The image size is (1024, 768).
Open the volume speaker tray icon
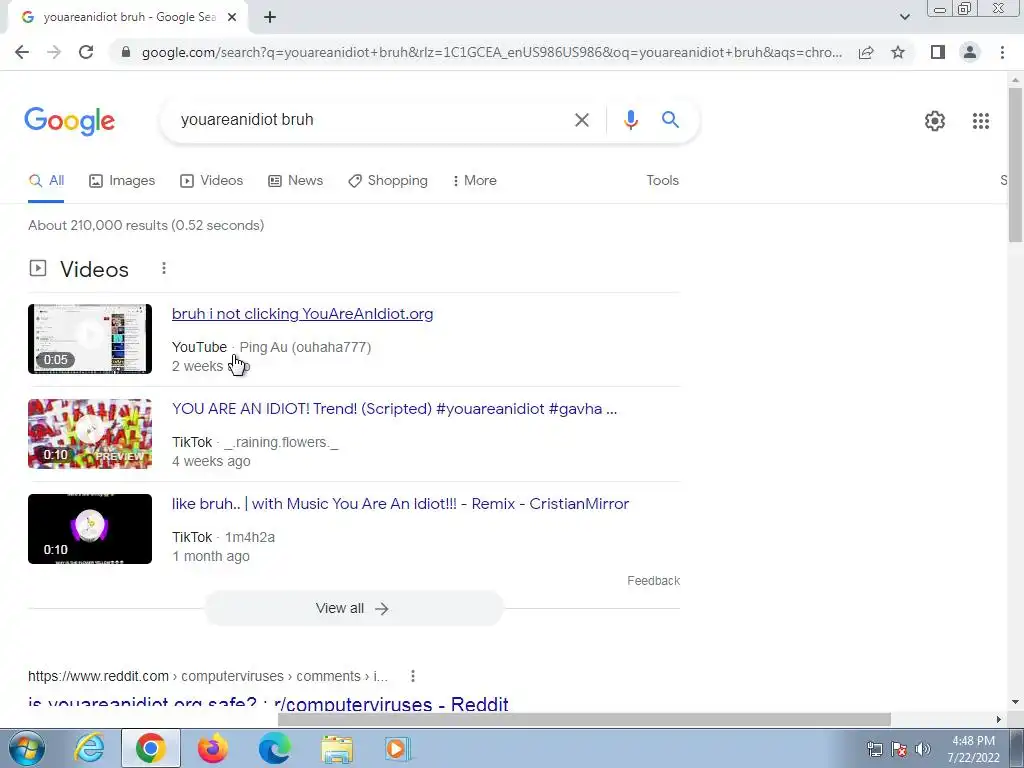[x=923, y=749]
